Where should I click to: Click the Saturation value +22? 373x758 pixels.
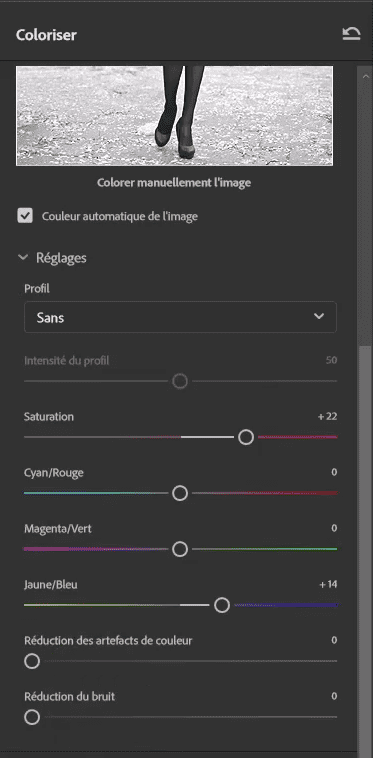327,417
